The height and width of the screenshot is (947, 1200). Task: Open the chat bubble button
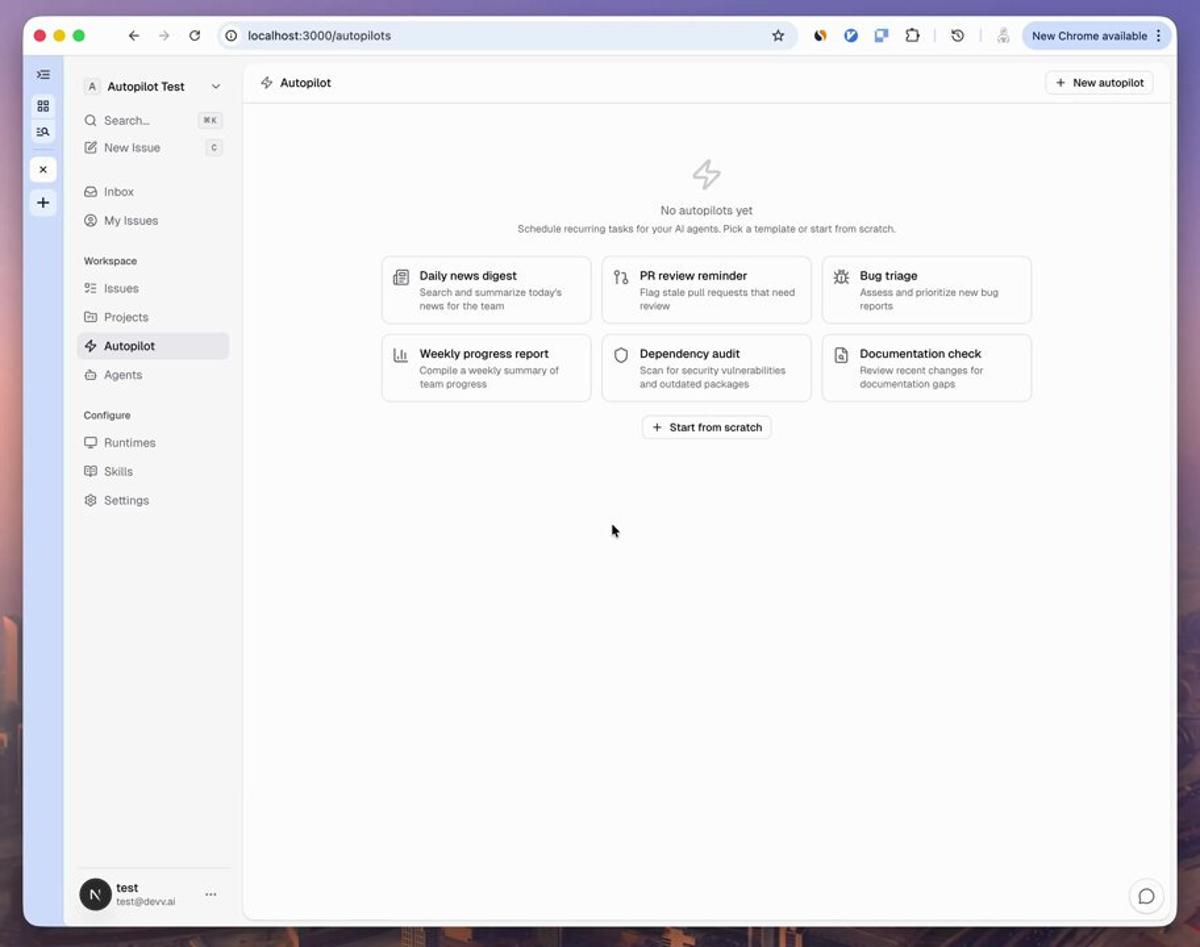click(x=1146, y=896)
